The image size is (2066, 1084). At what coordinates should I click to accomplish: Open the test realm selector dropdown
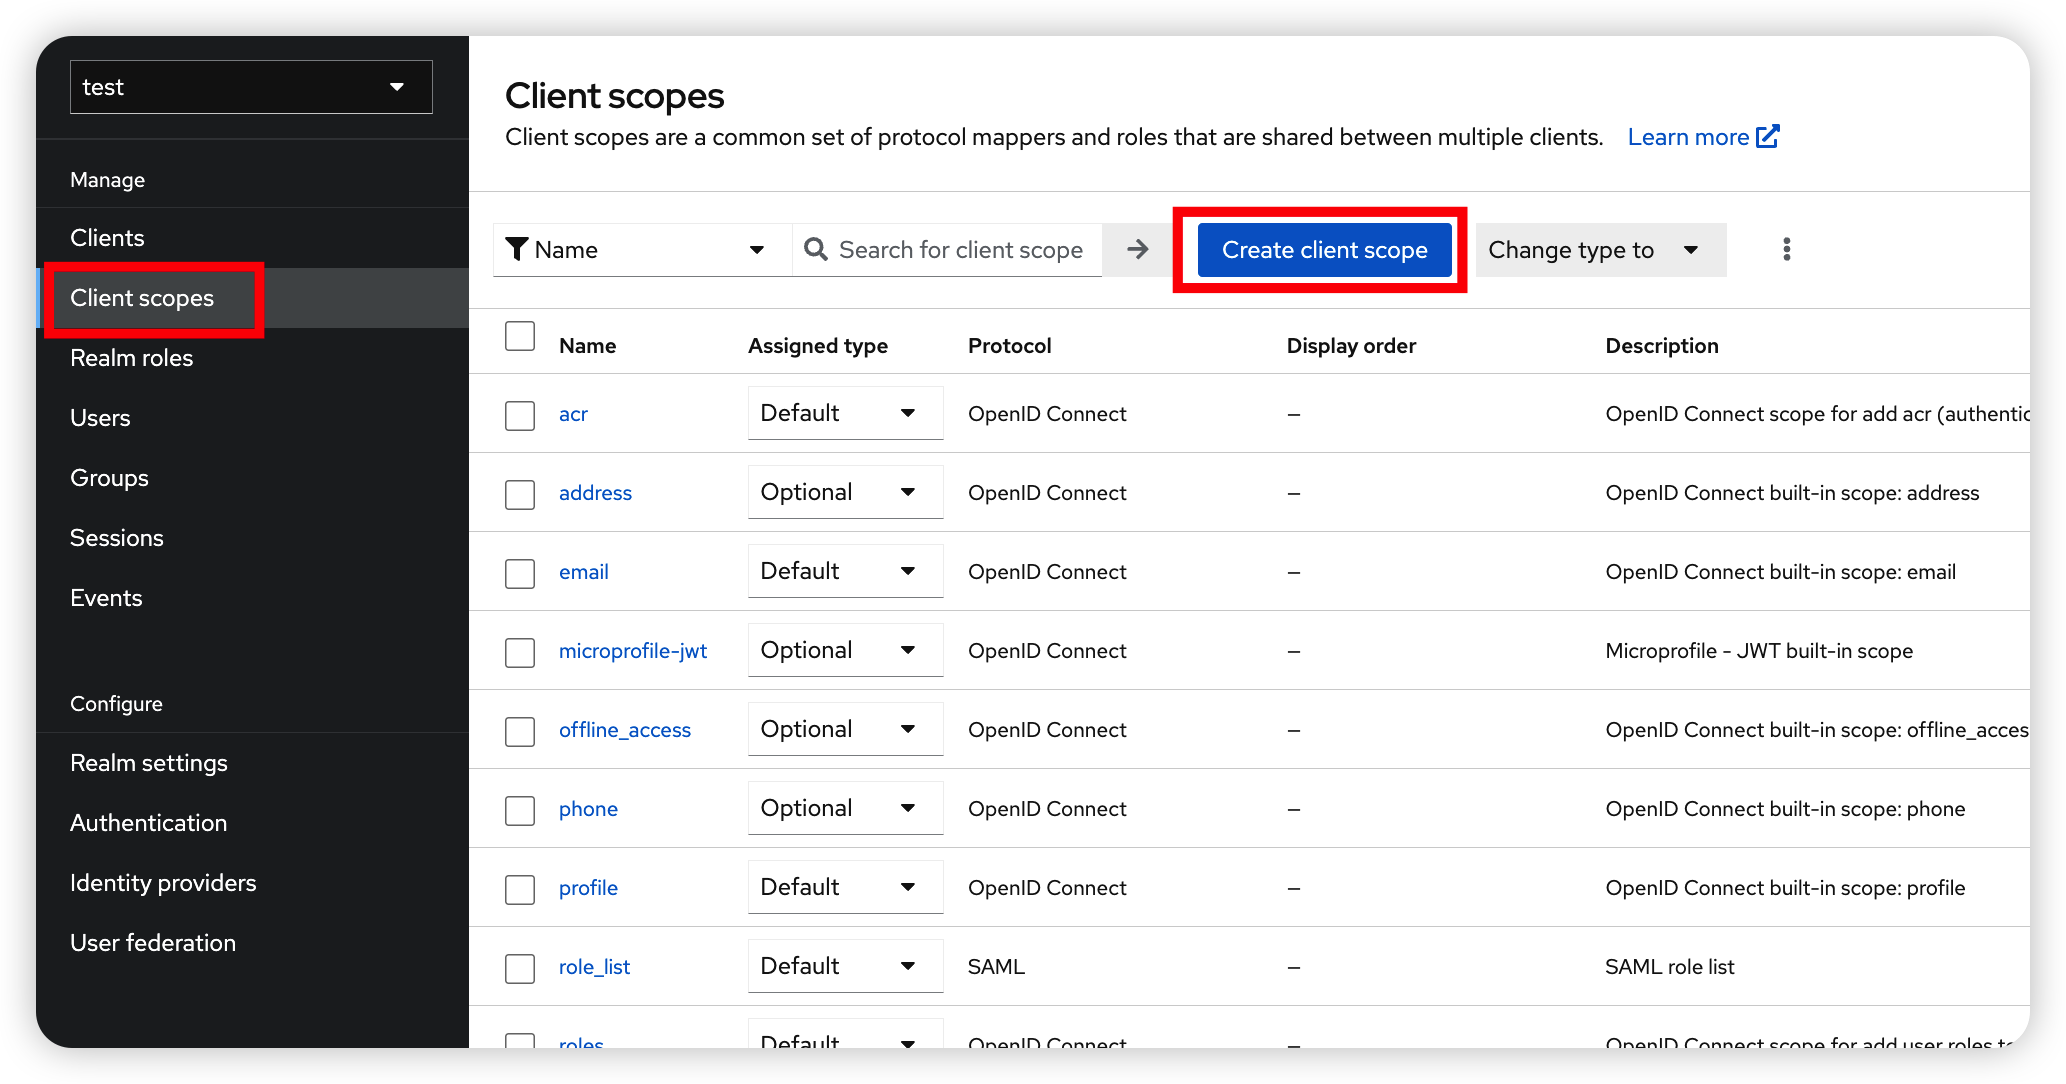(x=251, y=87)
